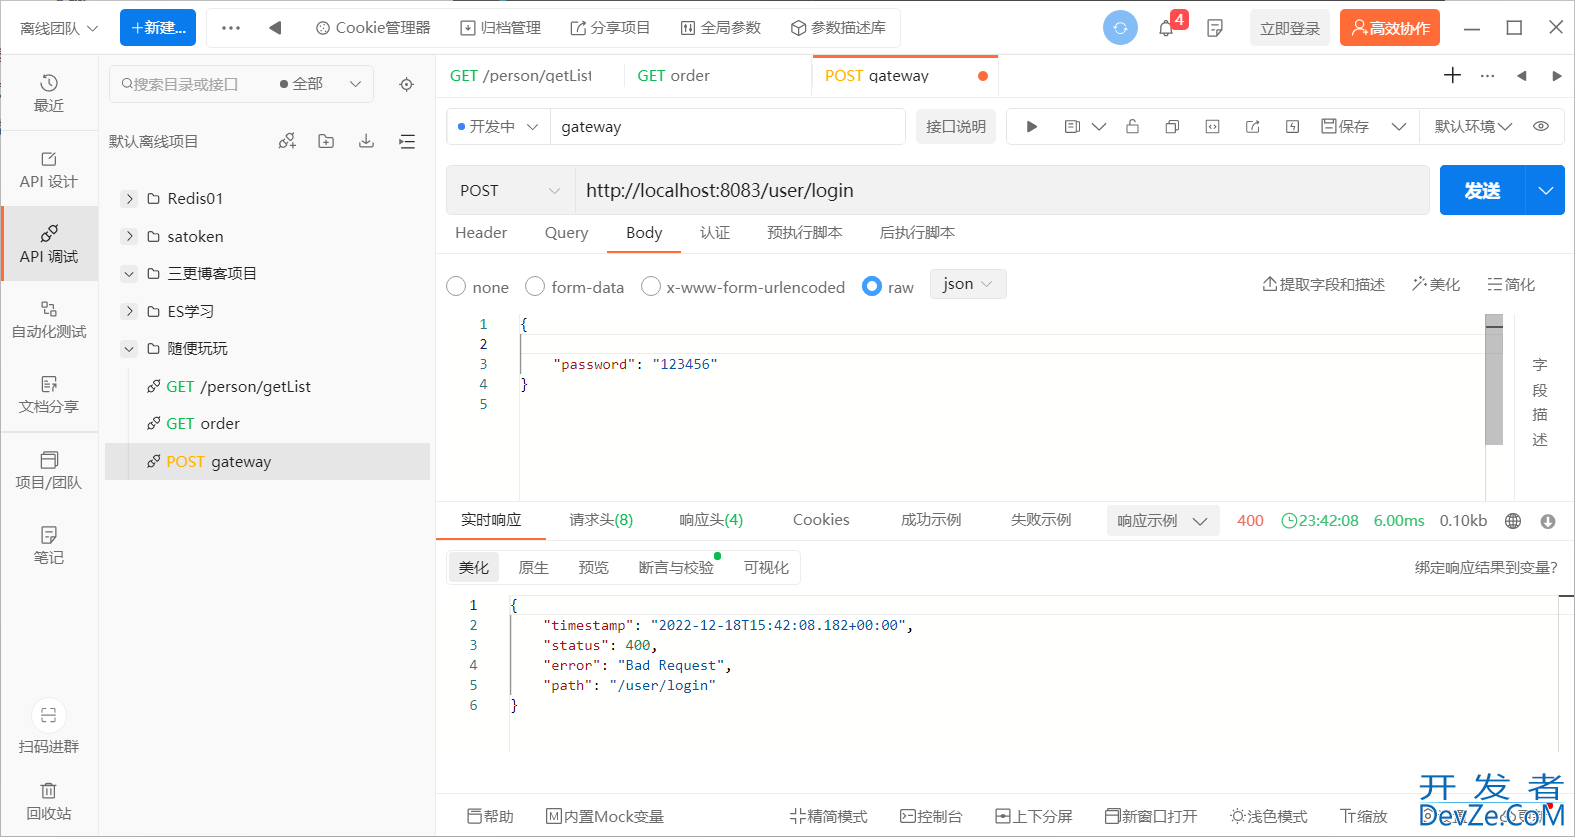The height and width of the screenshot is (837, 1575).
Task: Open the POST method dropdown
Action: (x=510, y=190)
